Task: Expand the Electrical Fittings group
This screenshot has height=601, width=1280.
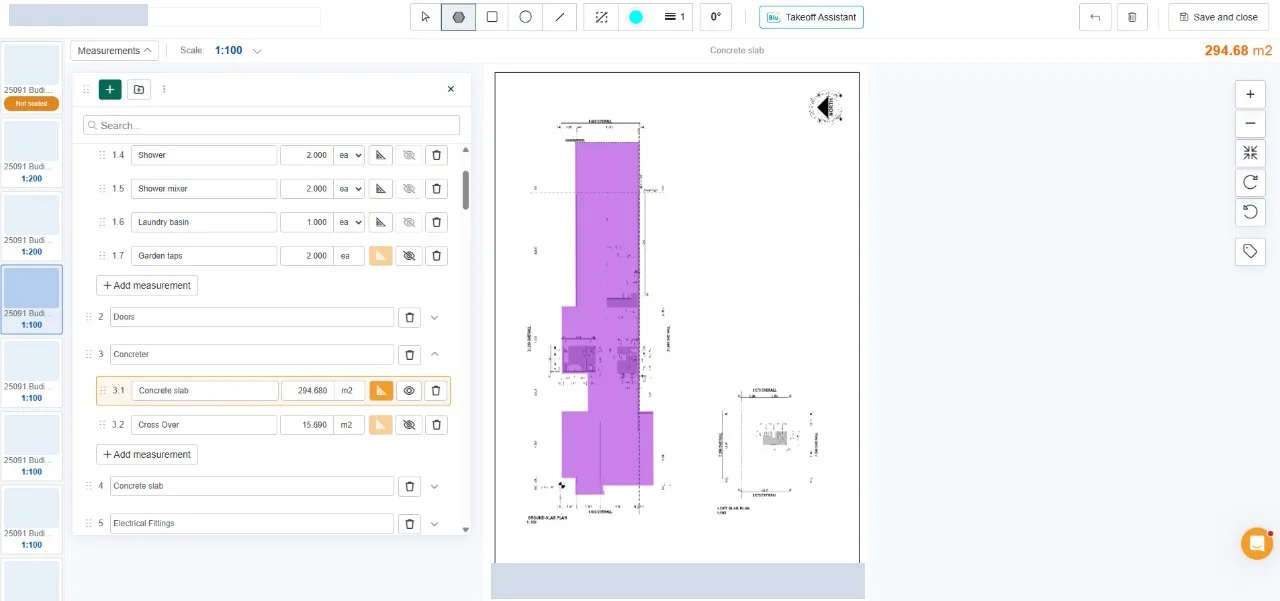Action: [434, 523]
